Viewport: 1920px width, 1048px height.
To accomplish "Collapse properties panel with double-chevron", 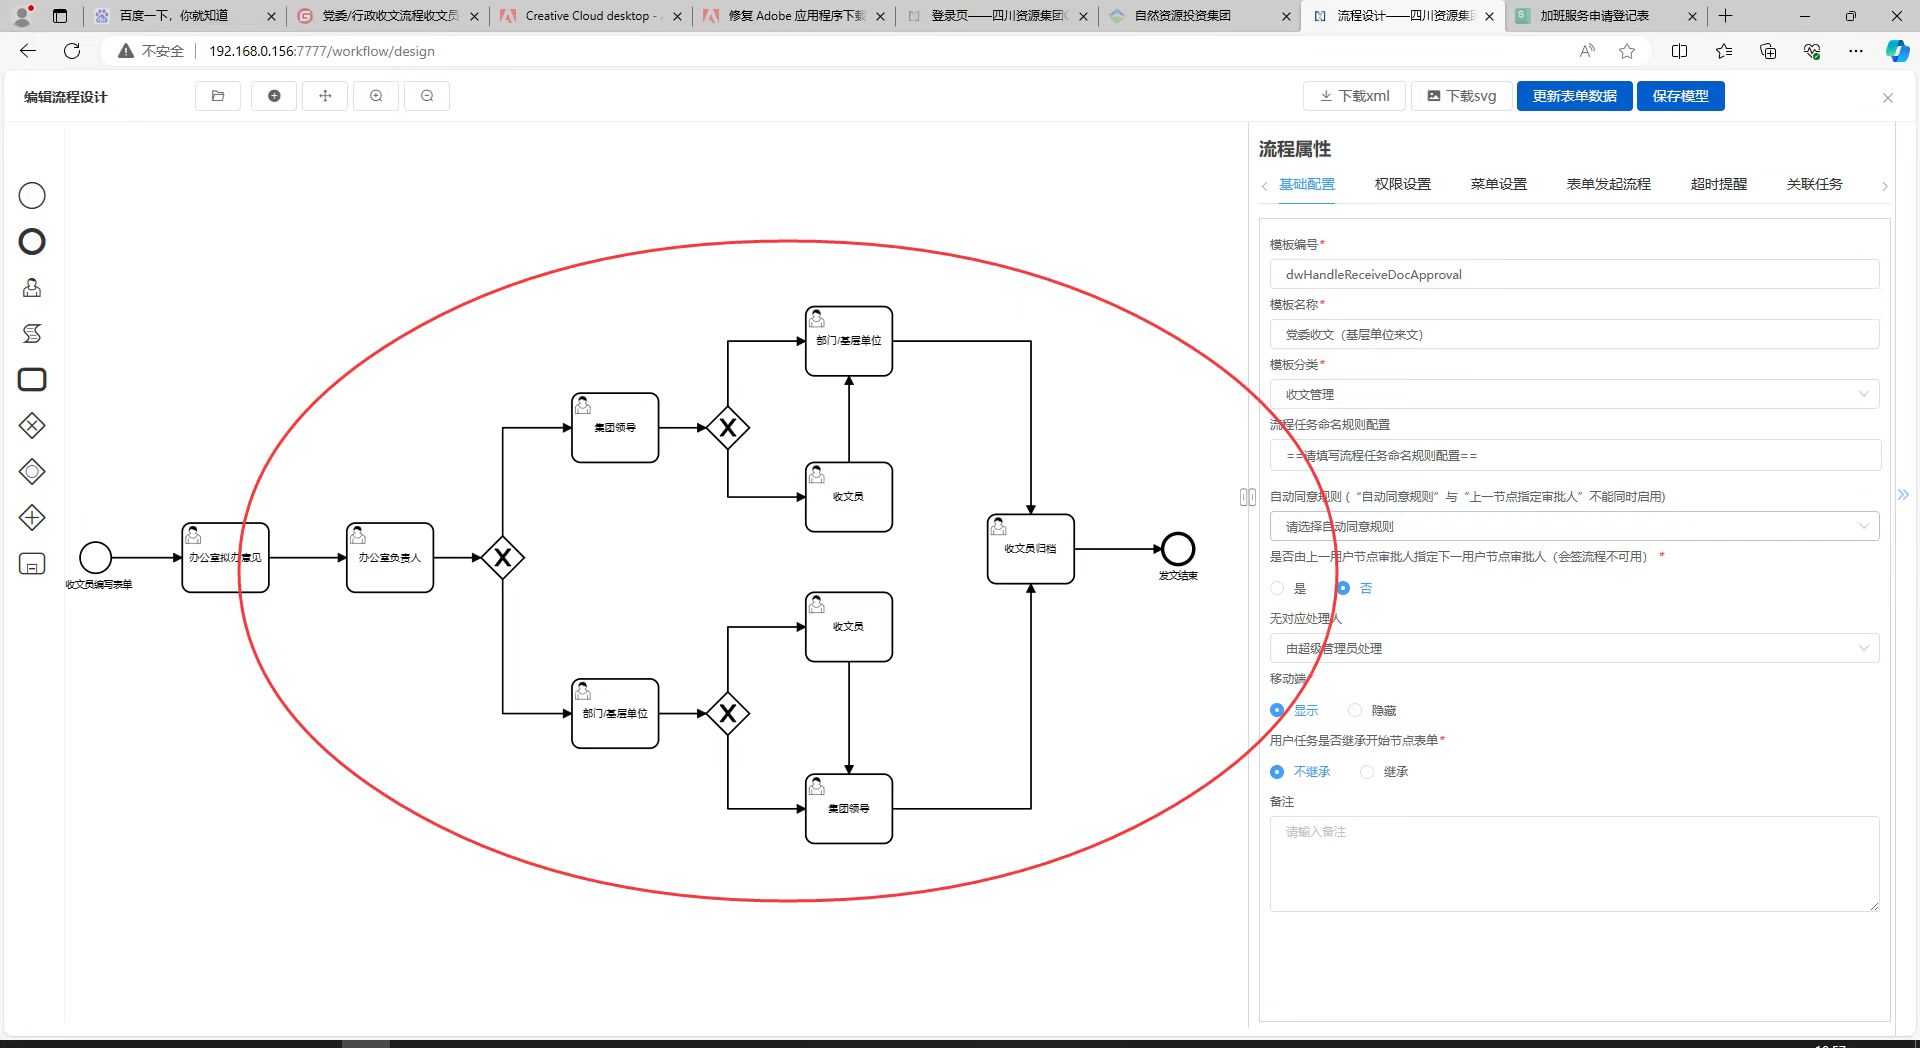I will point(1903,495).
